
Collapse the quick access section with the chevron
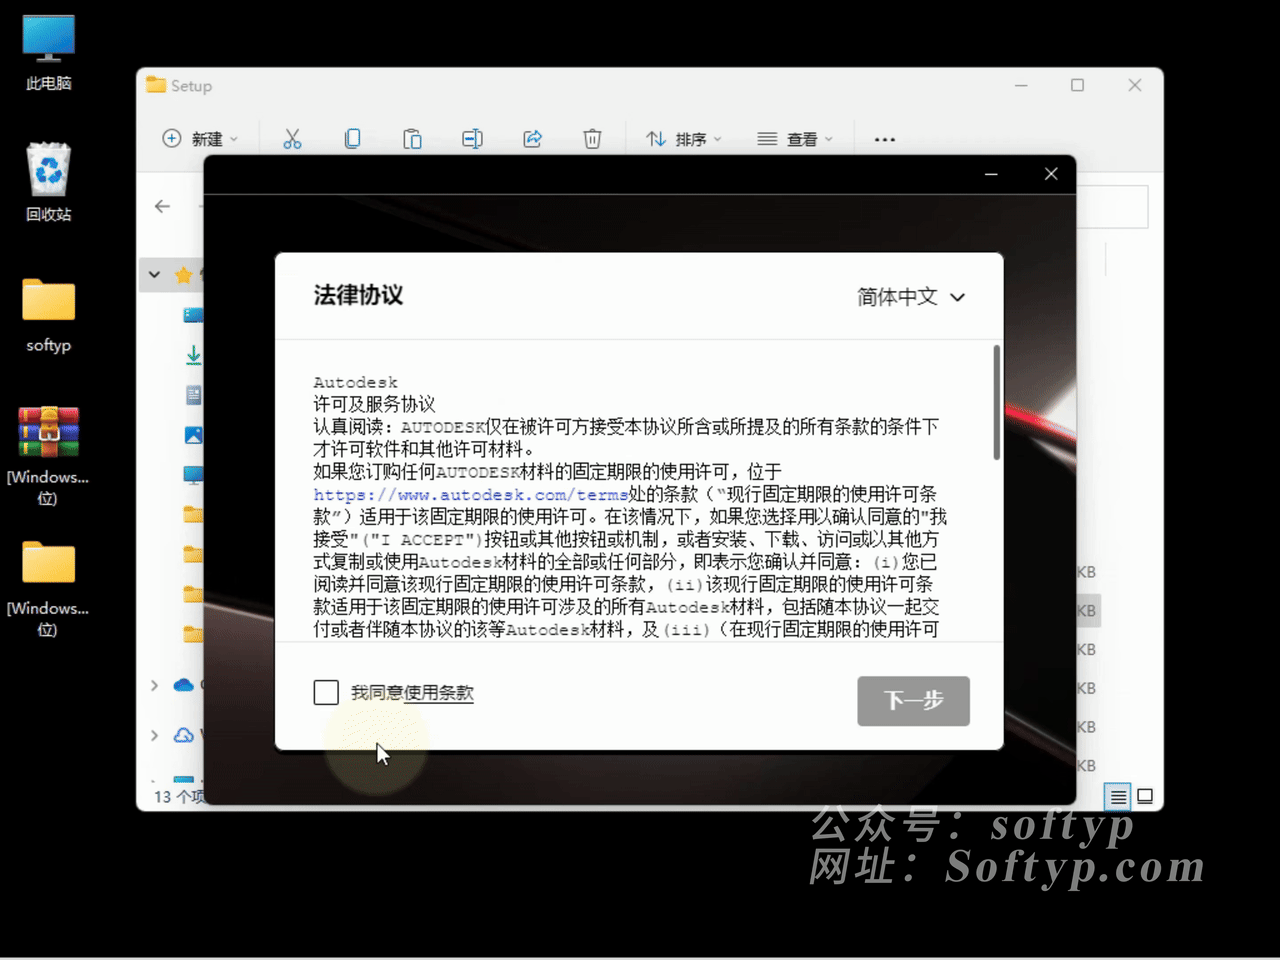pos(154,274)
